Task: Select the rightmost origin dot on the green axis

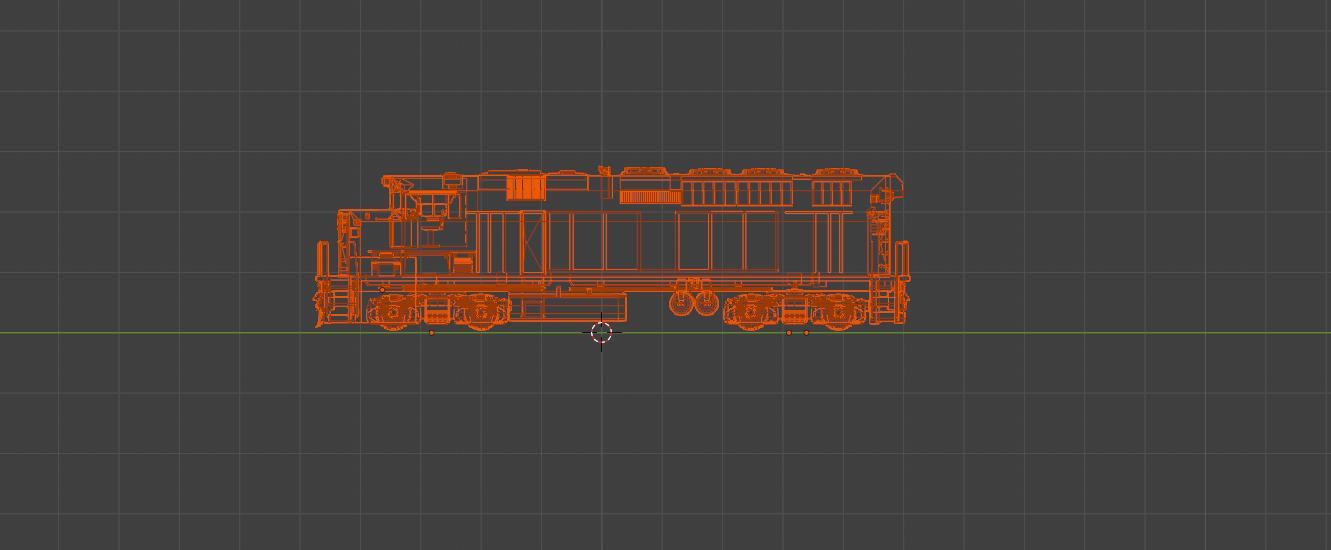Action: (x=806, y=333)
